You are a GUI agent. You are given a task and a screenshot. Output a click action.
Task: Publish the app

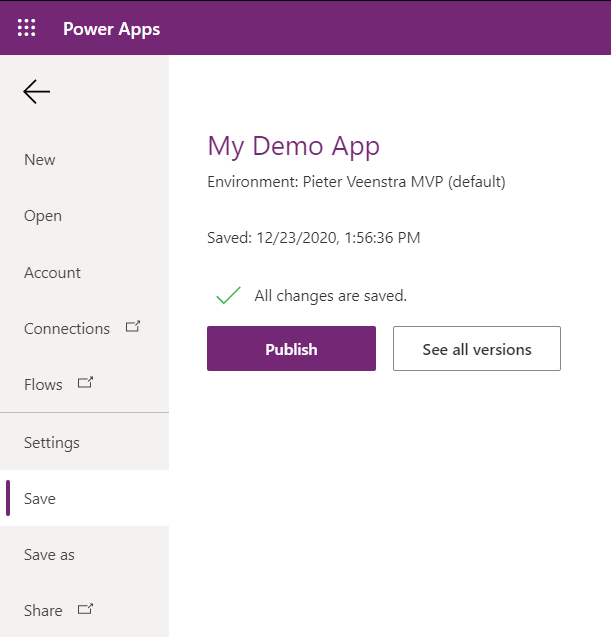click(291, 349)
